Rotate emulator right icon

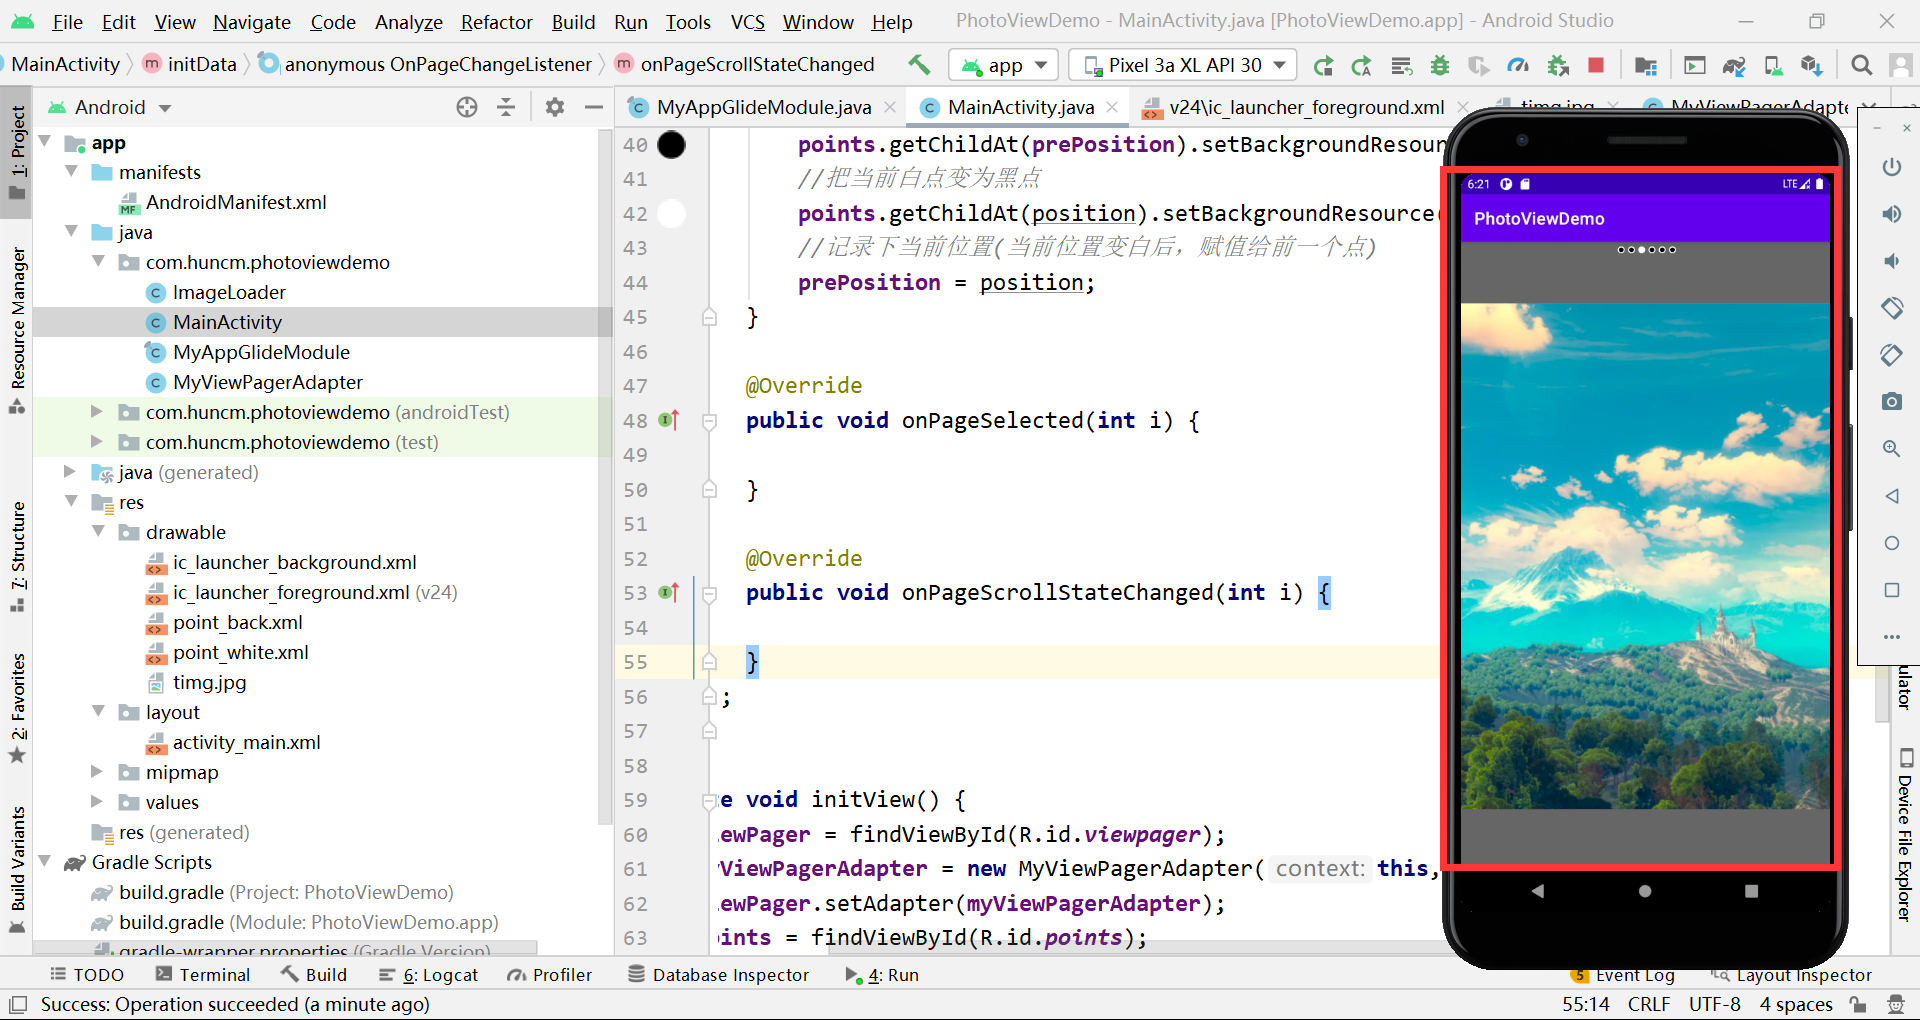[1891, 355]
